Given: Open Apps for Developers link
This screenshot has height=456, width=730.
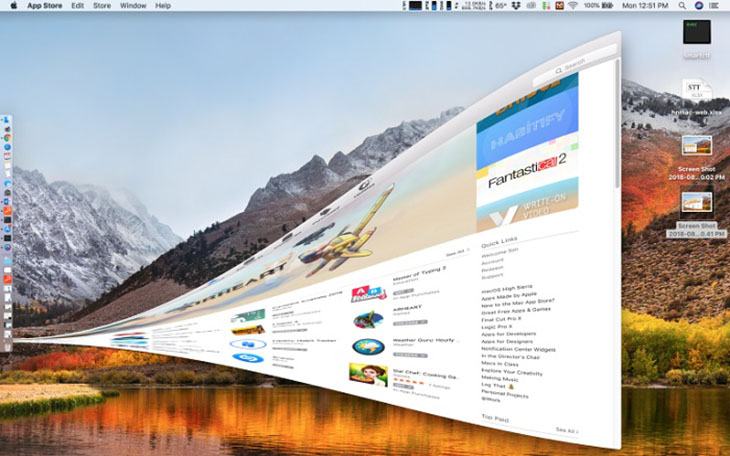Looking at the screenshot, I should (x=508, y=334).
